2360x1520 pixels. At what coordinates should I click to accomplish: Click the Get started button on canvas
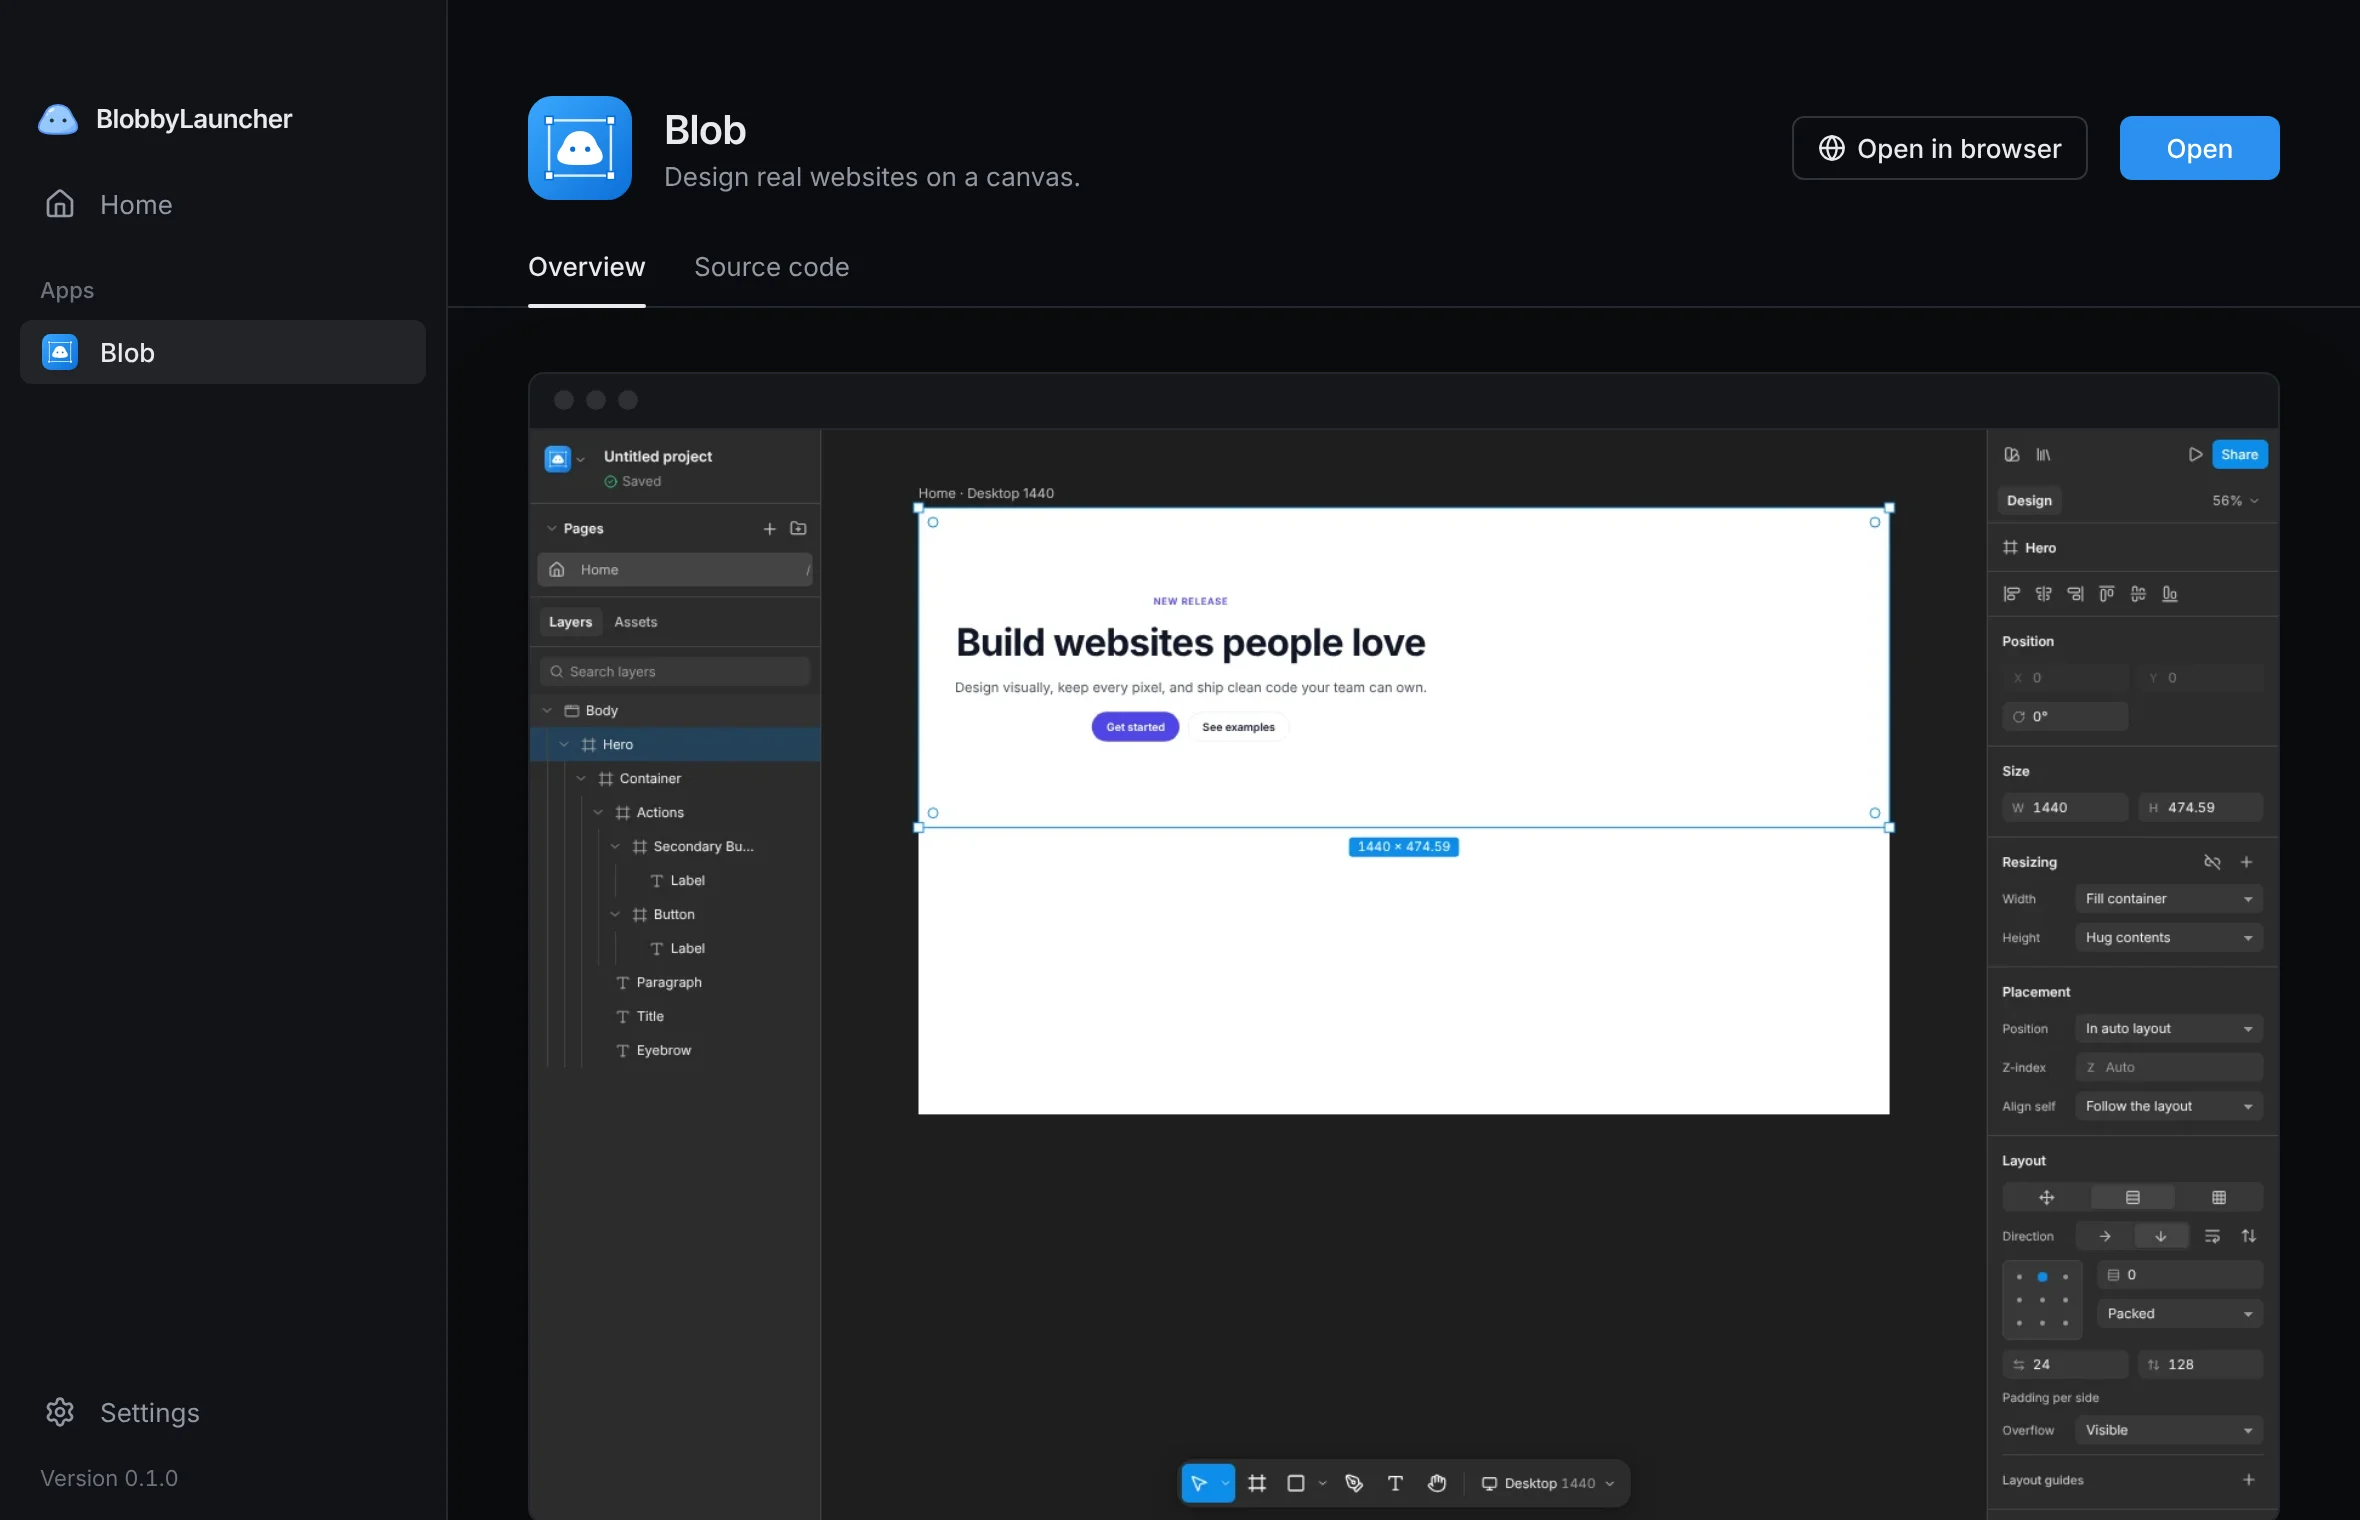point(1135,727)
